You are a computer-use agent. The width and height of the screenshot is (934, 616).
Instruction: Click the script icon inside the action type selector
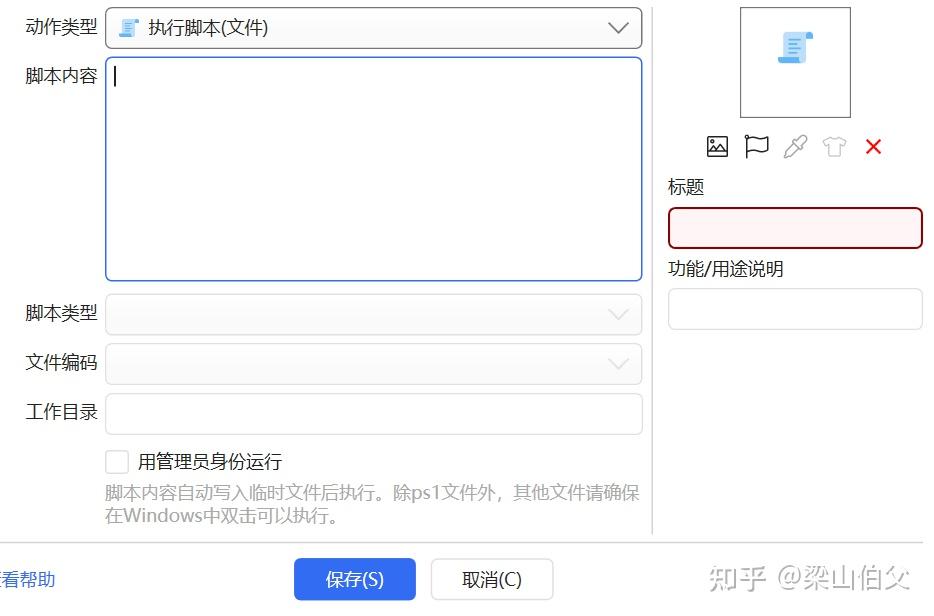[x=128, y=27]
